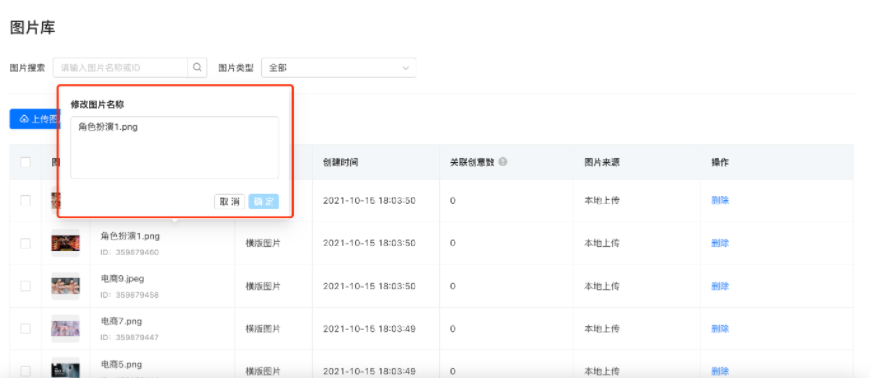Viewport: 871px width, 378px height.
Task: Select the checkbox for 电商9.jpeg
Action: pos(26,286)
